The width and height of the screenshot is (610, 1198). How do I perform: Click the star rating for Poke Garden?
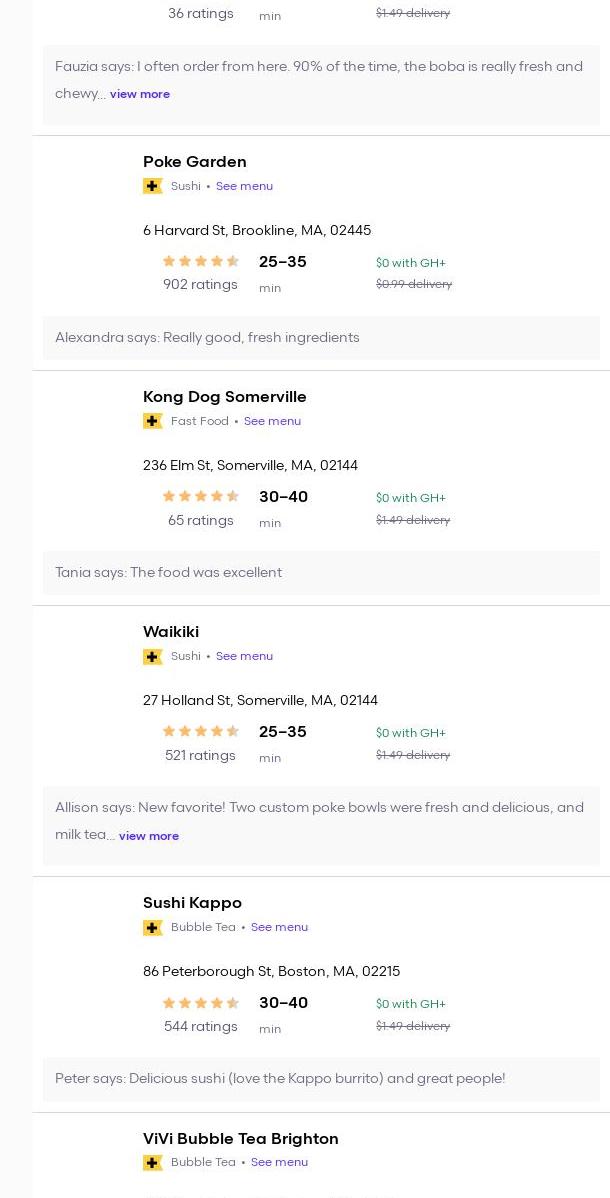(x=200, y=261)
